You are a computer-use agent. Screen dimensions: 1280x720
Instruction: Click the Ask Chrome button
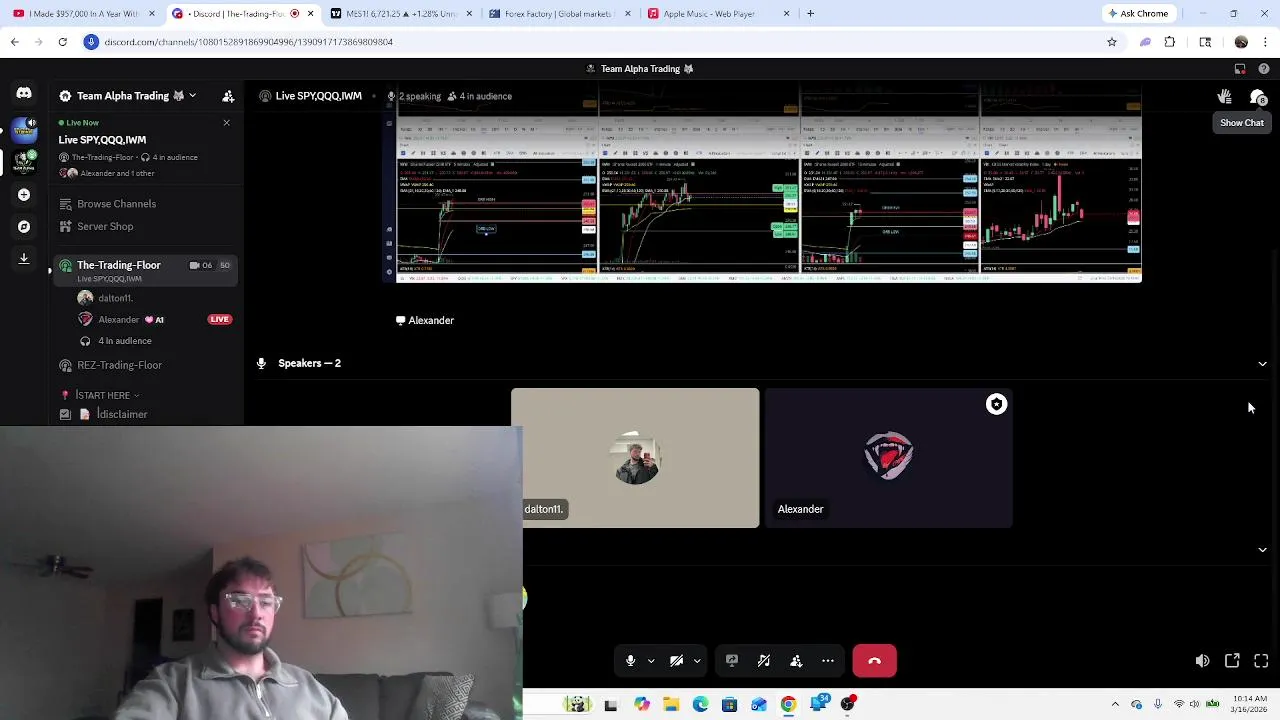tap(1138, 14)
